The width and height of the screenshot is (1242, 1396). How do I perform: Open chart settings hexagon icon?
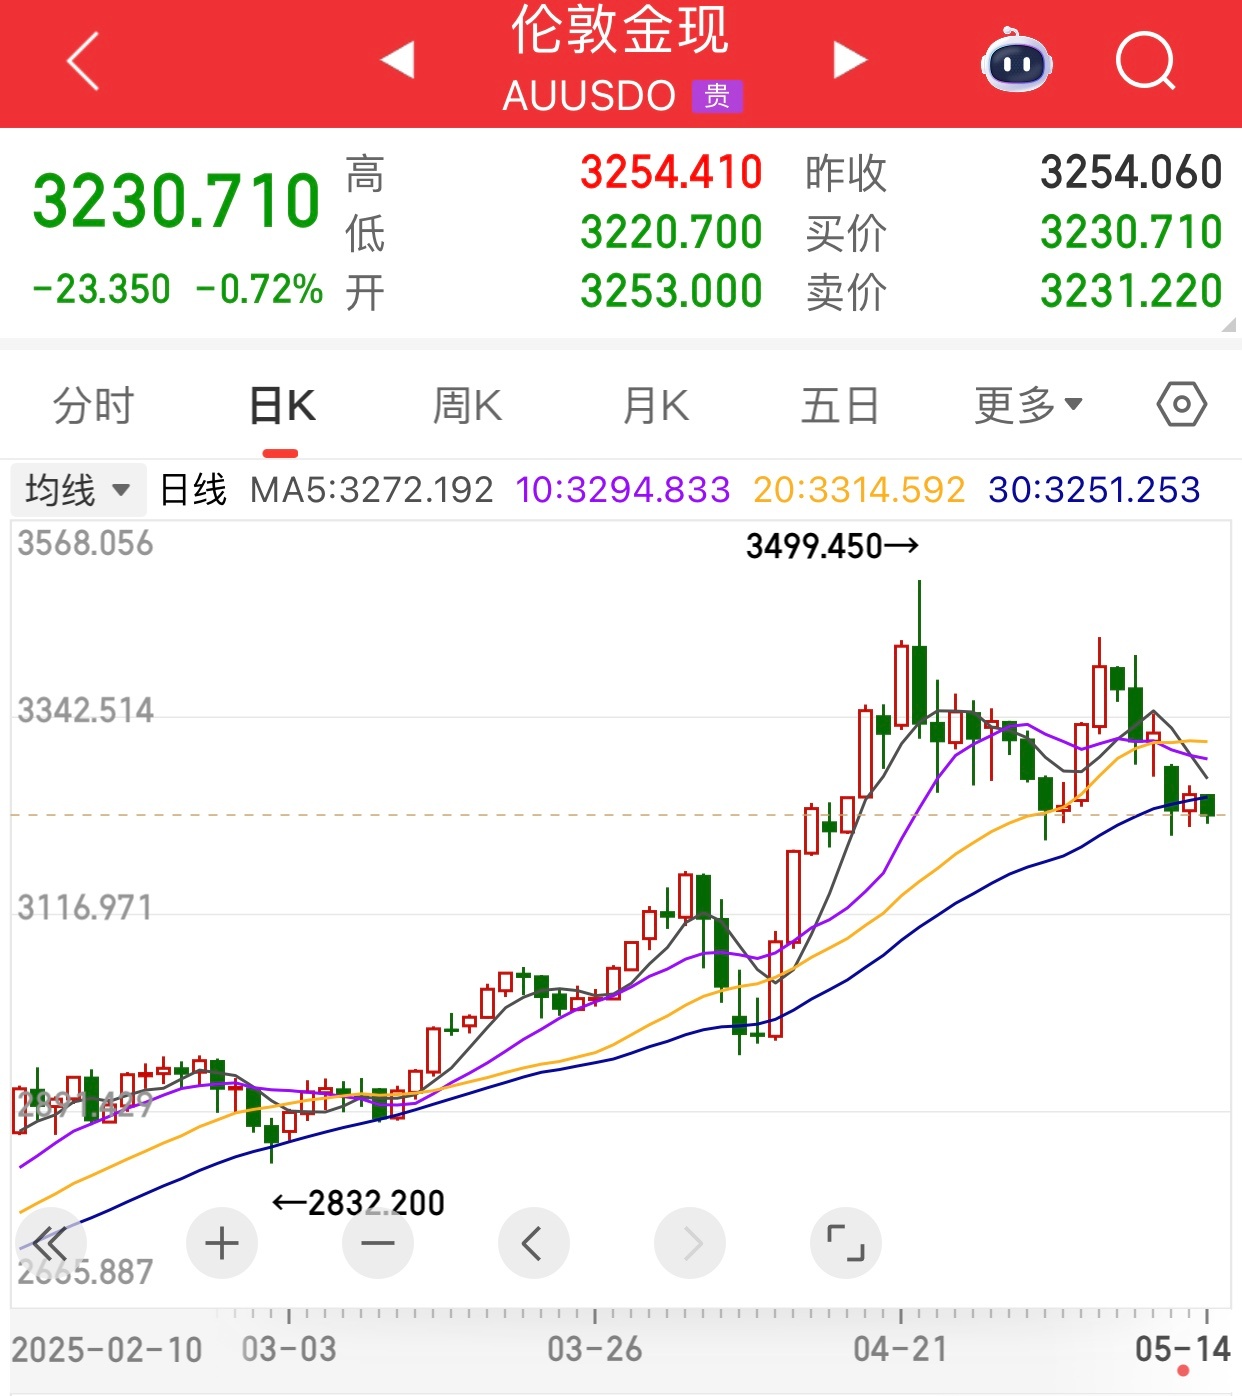1181,405
